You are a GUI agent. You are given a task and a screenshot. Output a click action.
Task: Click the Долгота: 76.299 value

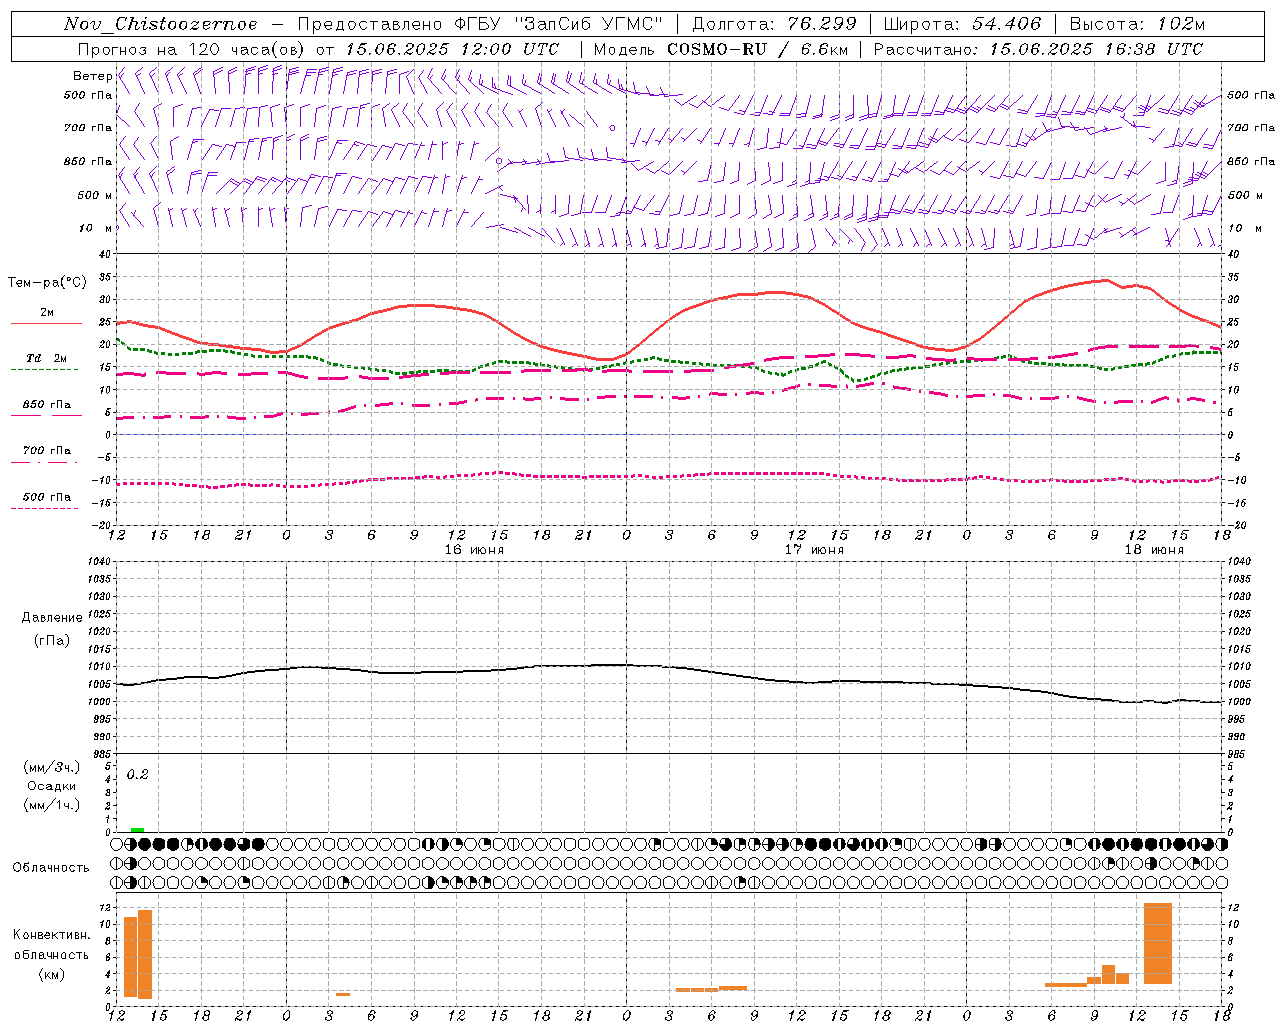click(774, 24)
